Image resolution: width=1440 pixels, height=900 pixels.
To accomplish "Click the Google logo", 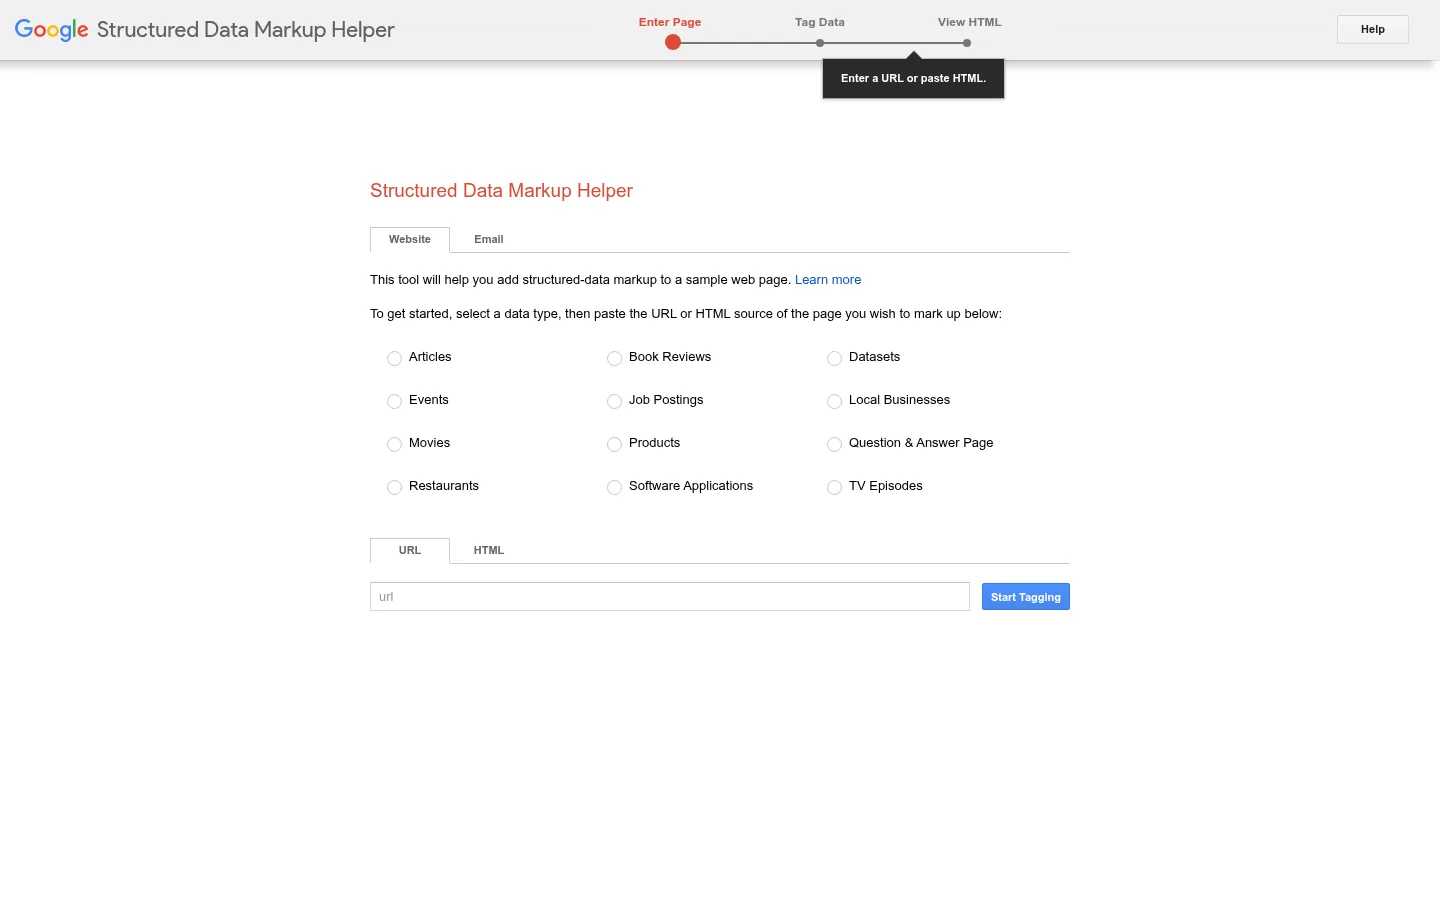I will click(52, 30).
